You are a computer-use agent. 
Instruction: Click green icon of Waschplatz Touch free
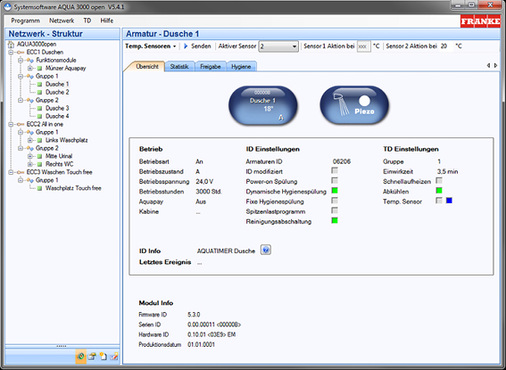click(40, 188)
